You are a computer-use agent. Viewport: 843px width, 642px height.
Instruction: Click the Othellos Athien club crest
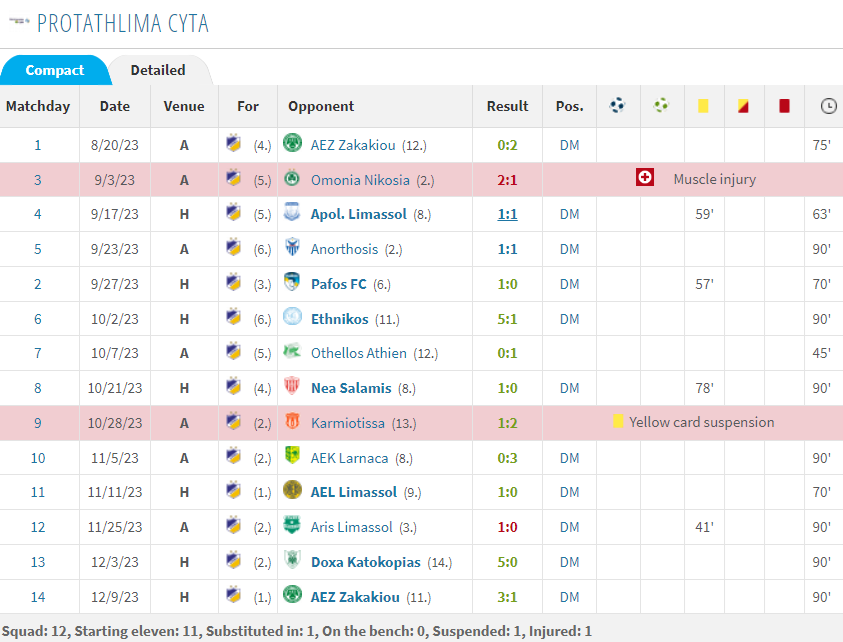coord(292,351)
